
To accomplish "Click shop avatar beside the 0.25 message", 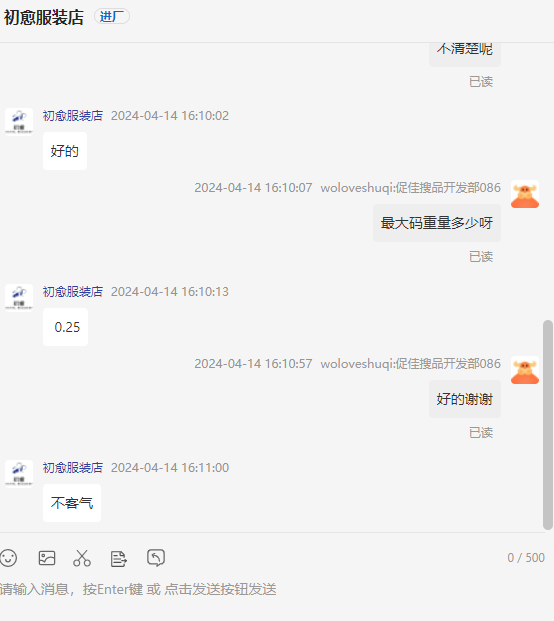I will tap(19, 298).
